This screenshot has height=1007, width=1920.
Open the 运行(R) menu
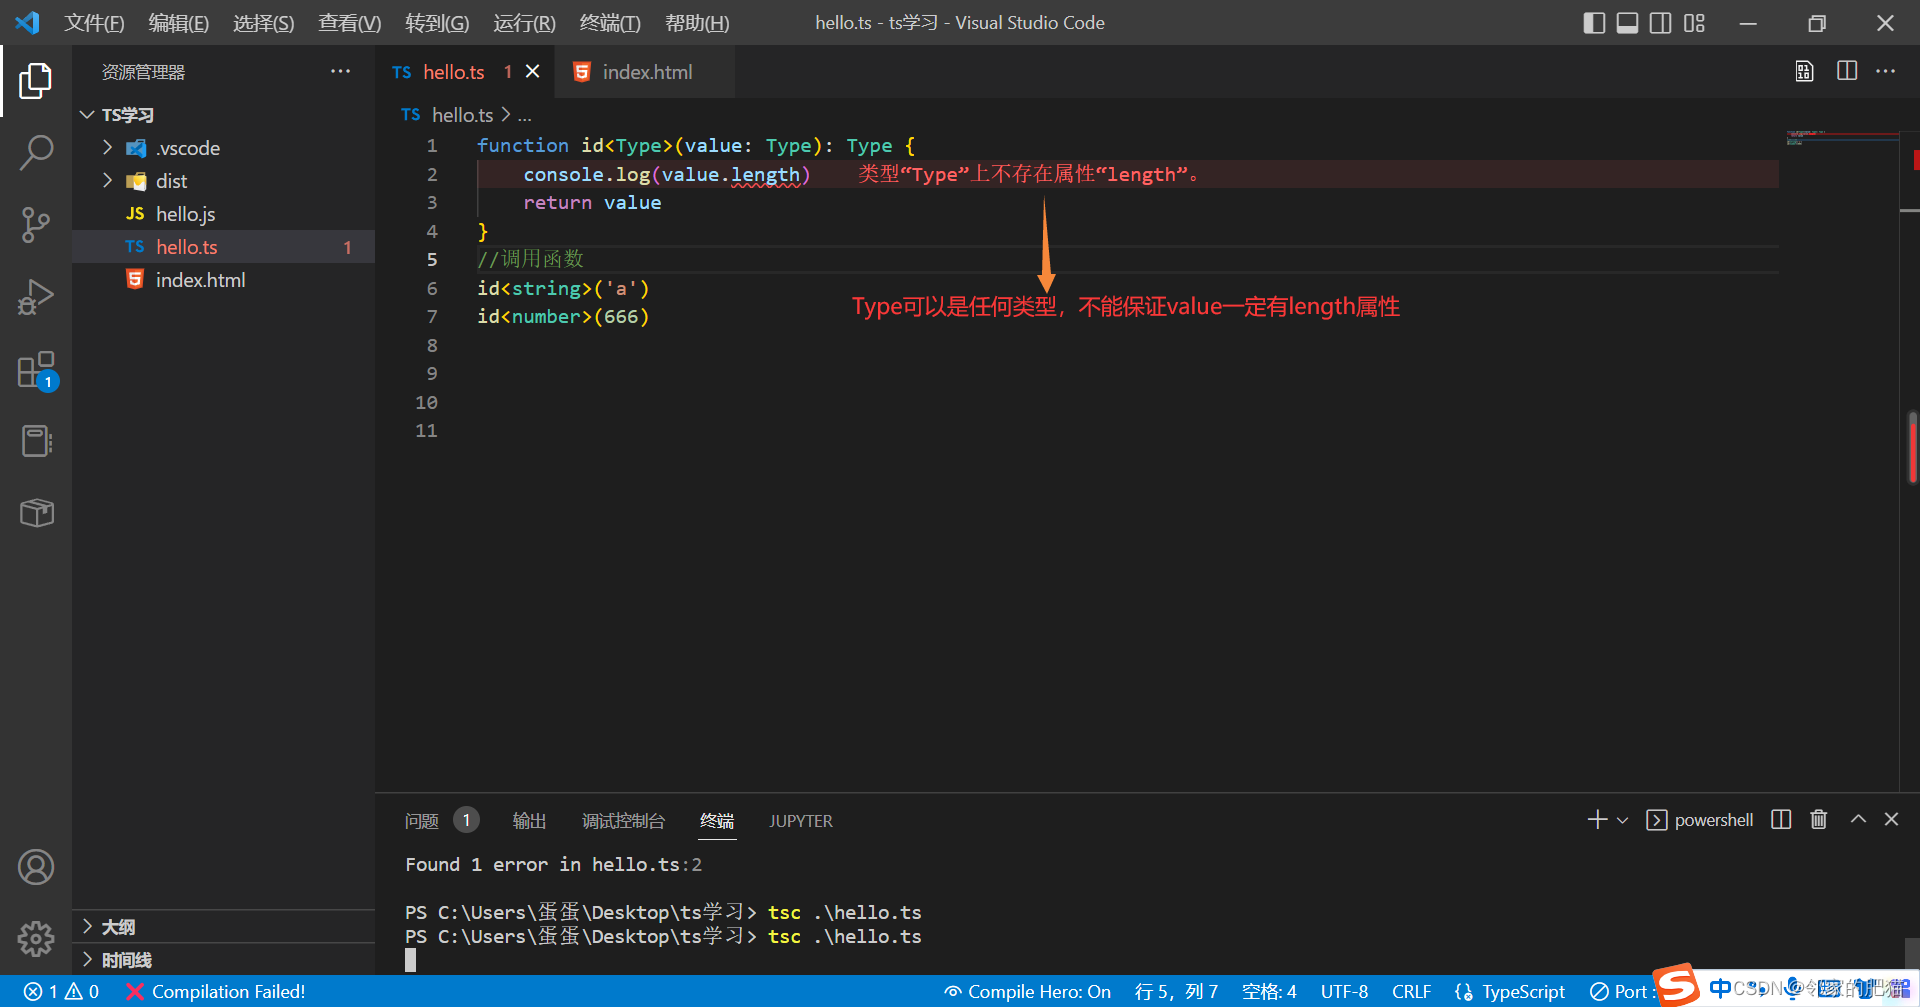click(x=524, y=23)
